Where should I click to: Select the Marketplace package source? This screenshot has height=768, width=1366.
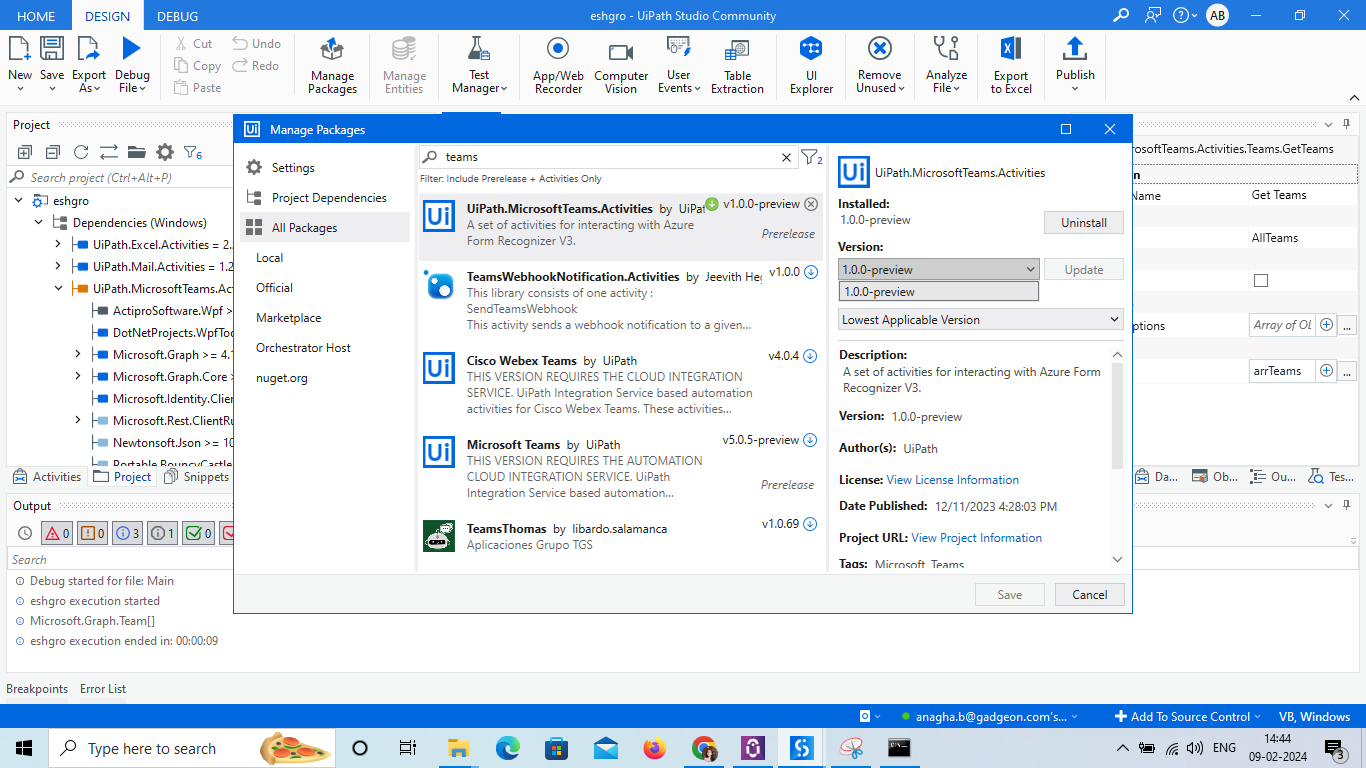[289, 318]
